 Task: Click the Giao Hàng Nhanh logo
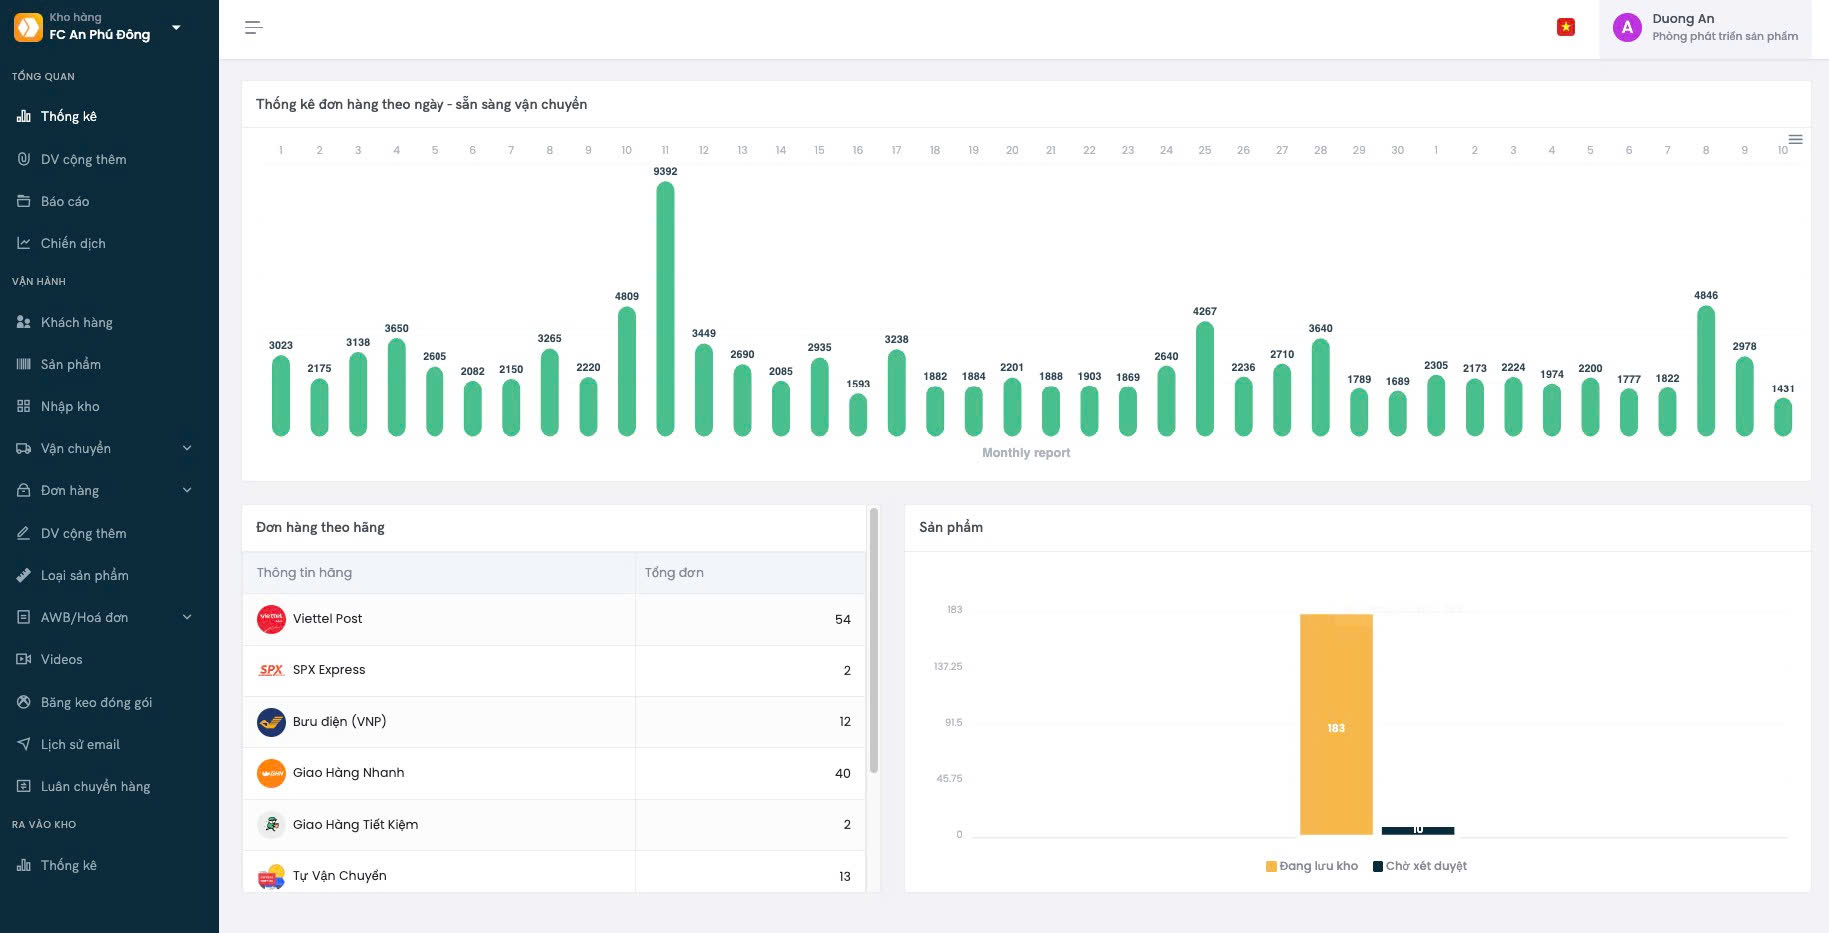point(271,773)
